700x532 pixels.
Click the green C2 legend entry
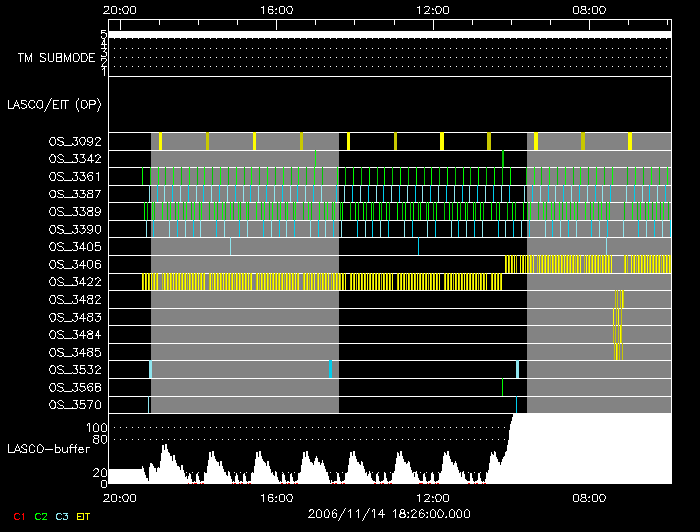click(41, 516)
